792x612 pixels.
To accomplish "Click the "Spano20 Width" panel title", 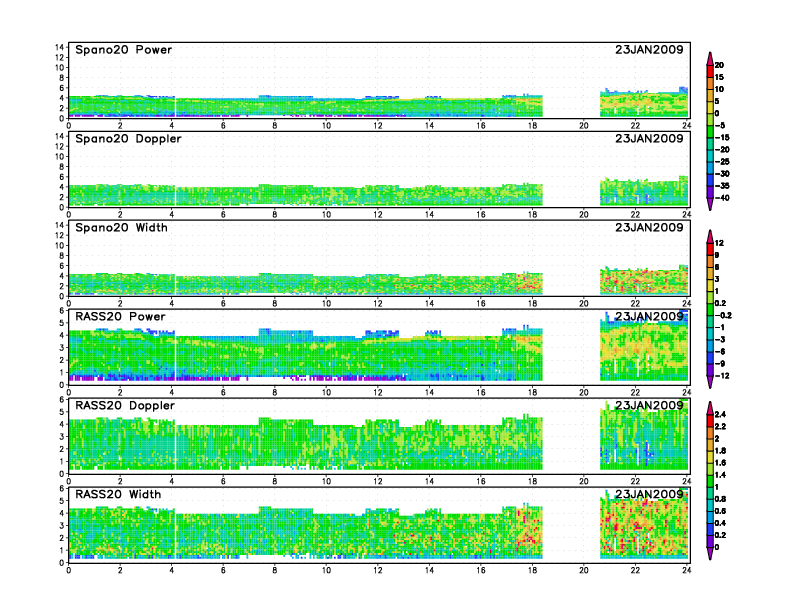I will pos(121,227).
